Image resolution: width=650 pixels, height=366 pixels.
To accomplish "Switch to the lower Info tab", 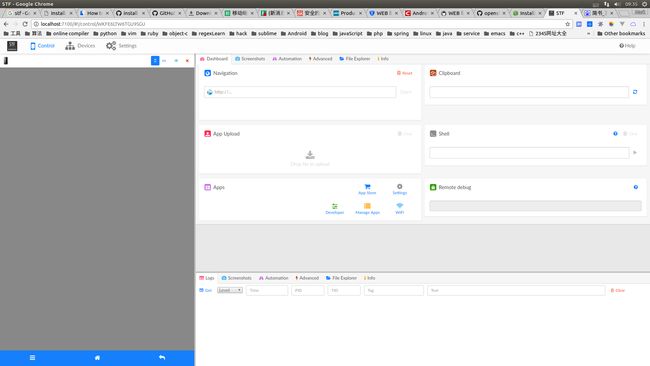I will coord(369,278).
